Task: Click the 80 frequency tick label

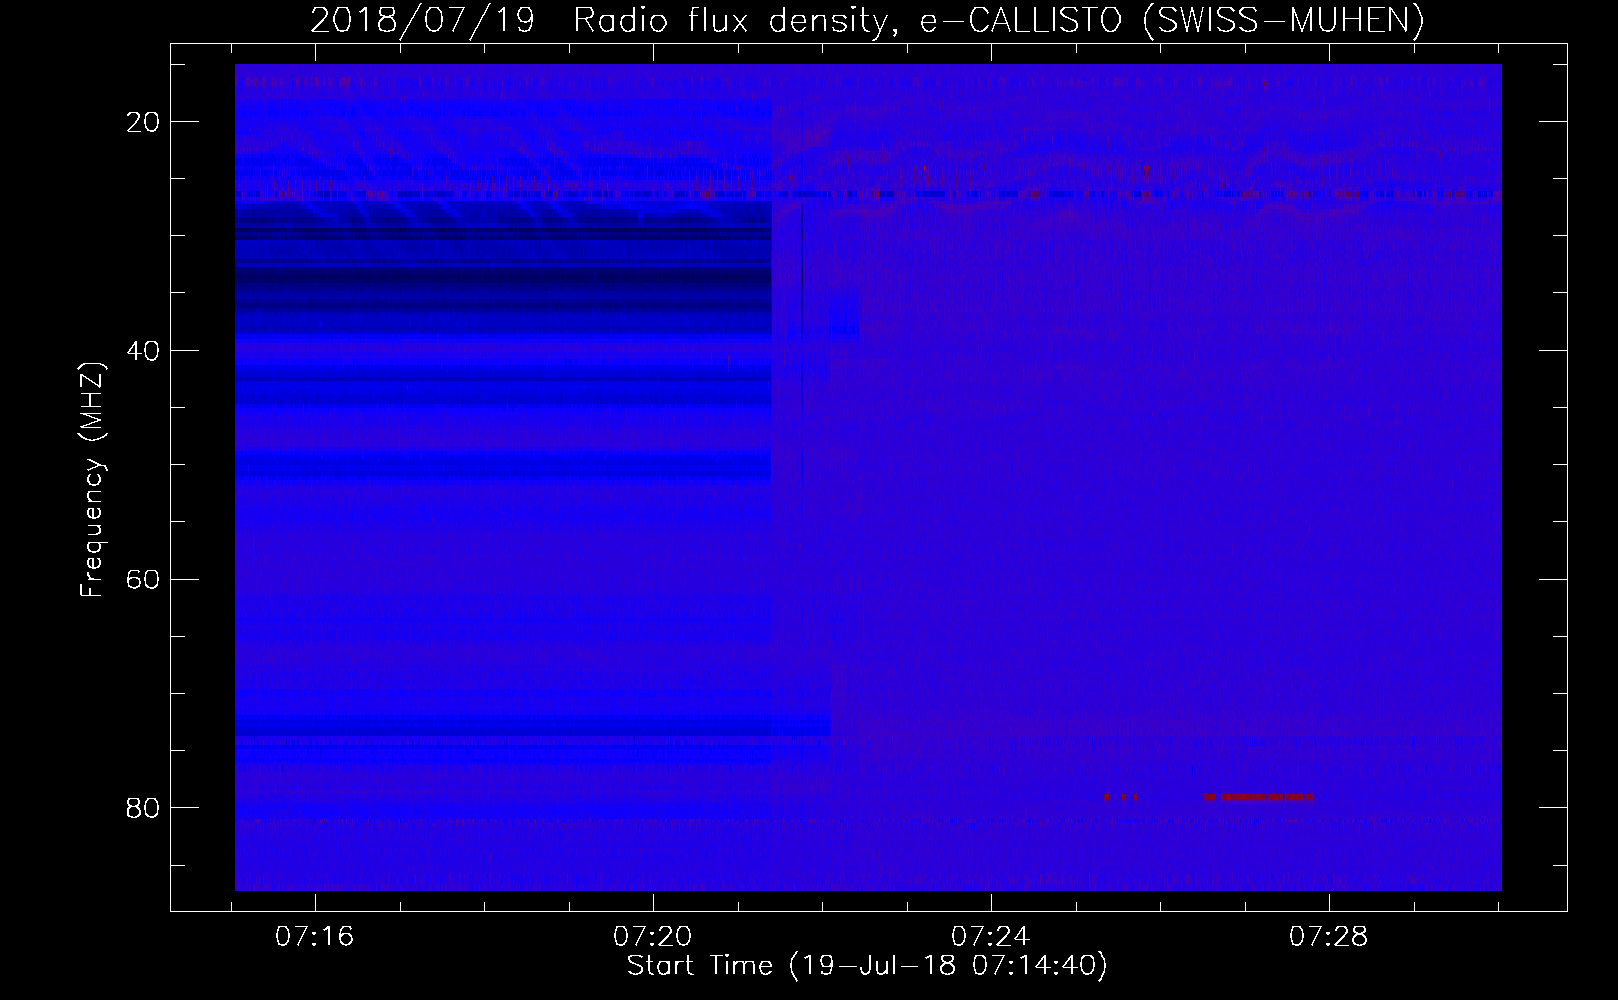Action: [x=143, y=807]
